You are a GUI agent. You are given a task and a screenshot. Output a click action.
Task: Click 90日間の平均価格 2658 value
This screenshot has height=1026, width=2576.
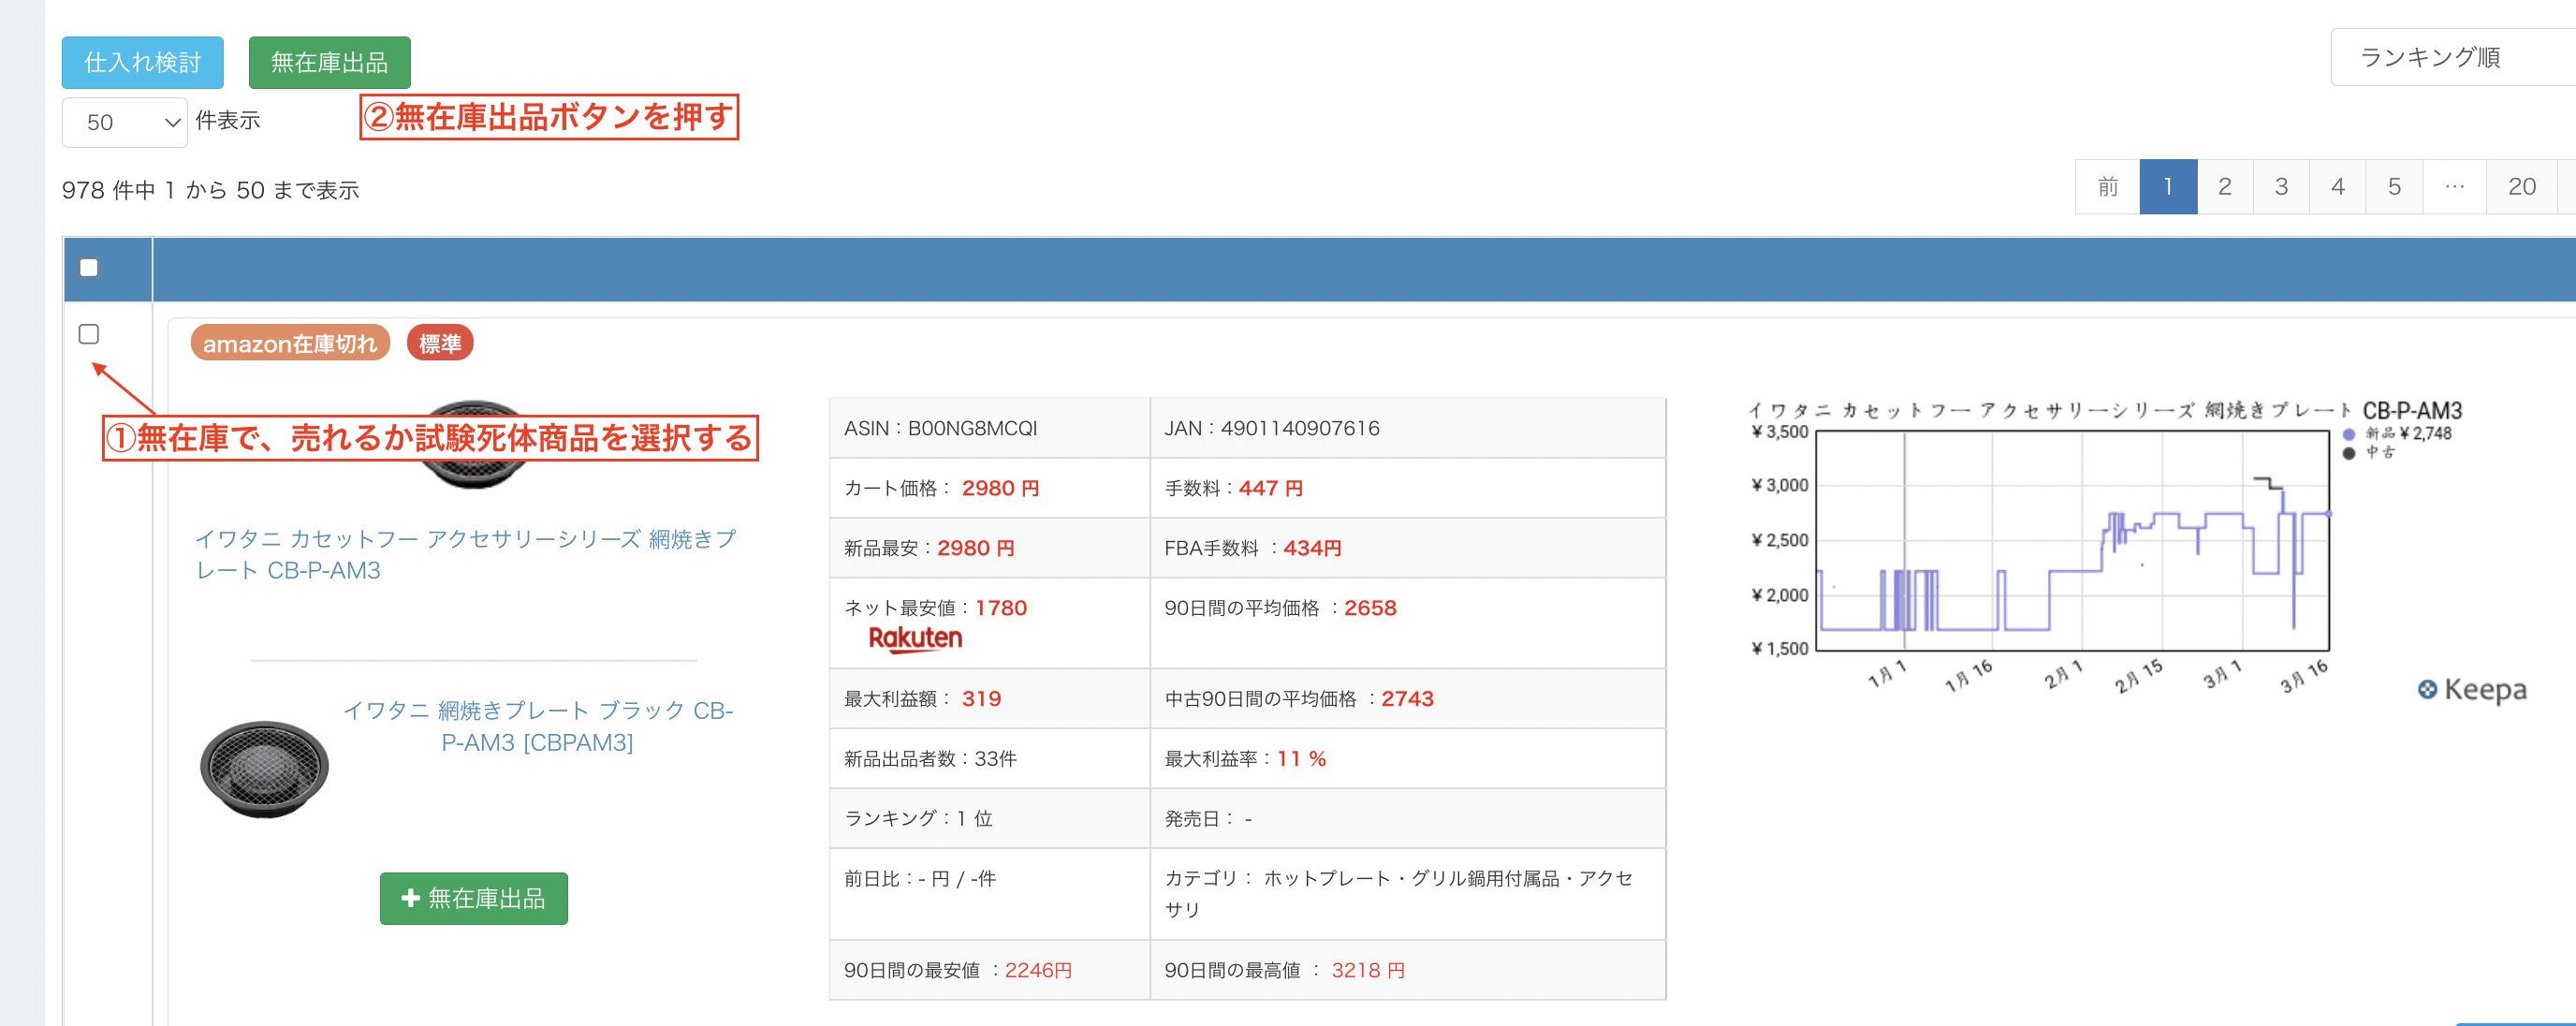[1370, 608]
